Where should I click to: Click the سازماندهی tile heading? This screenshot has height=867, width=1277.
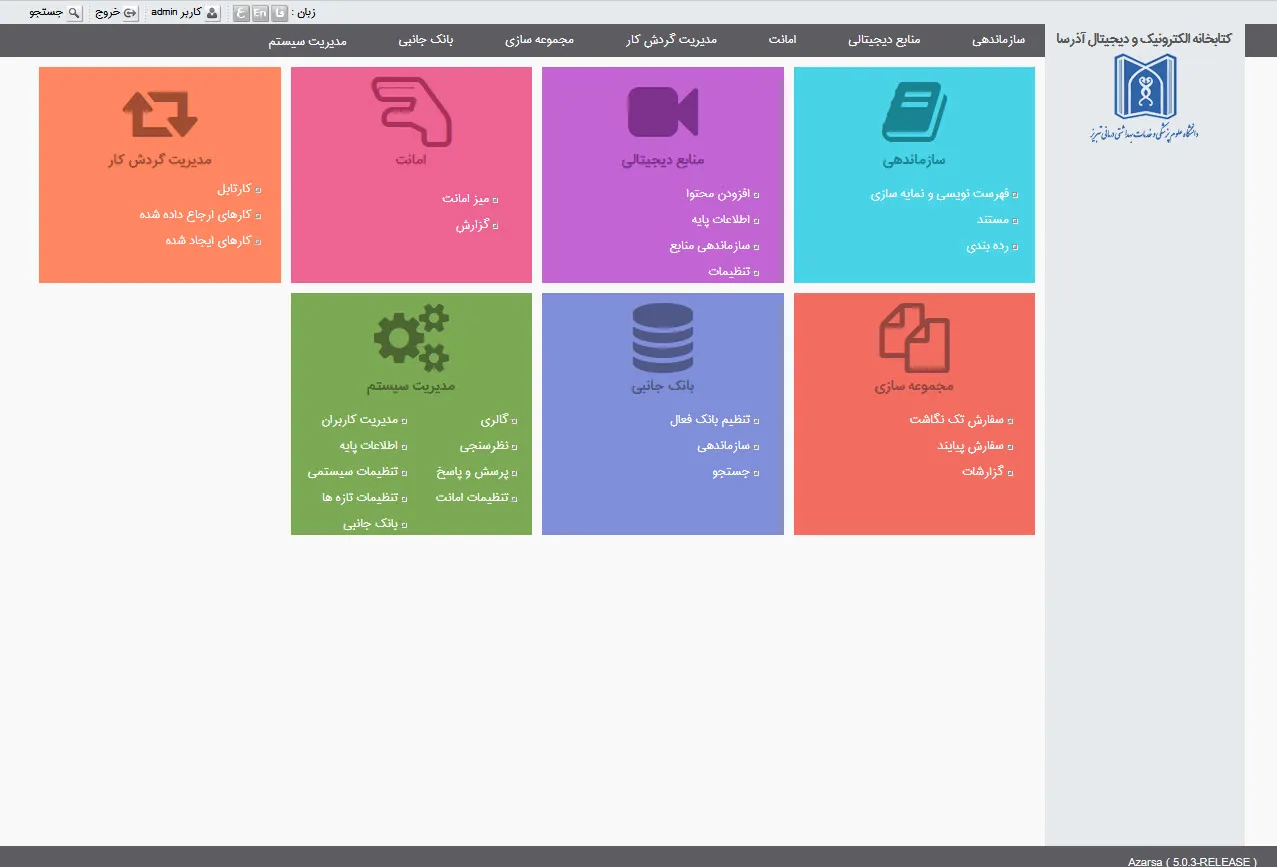pos(914,160)
